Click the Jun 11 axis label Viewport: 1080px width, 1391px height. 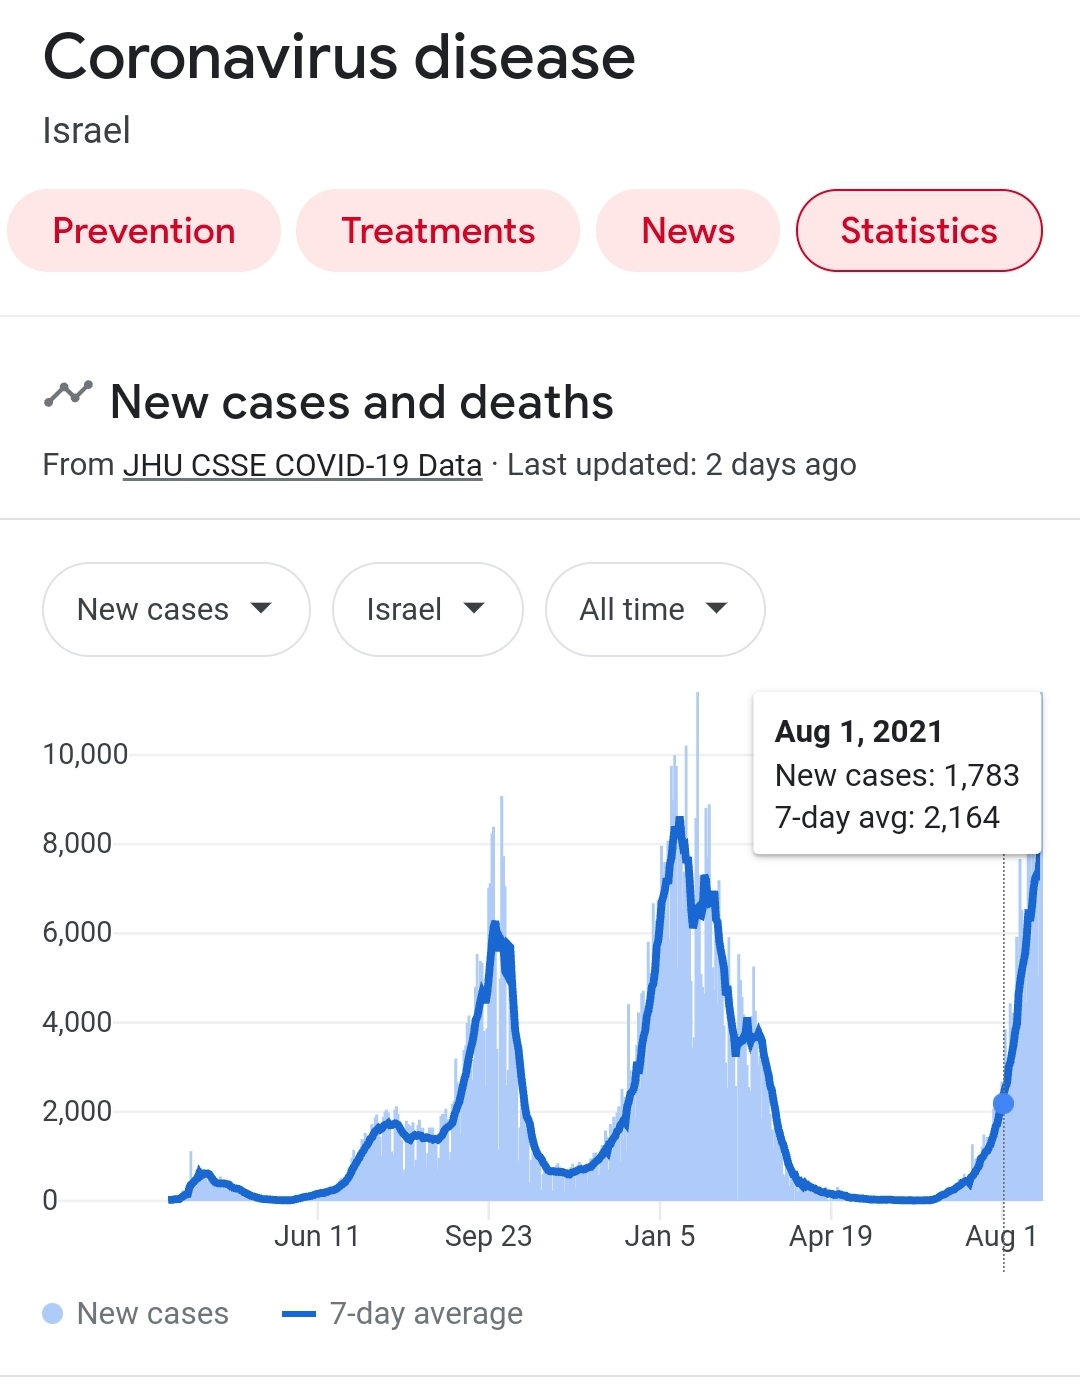click(316, 1236)
